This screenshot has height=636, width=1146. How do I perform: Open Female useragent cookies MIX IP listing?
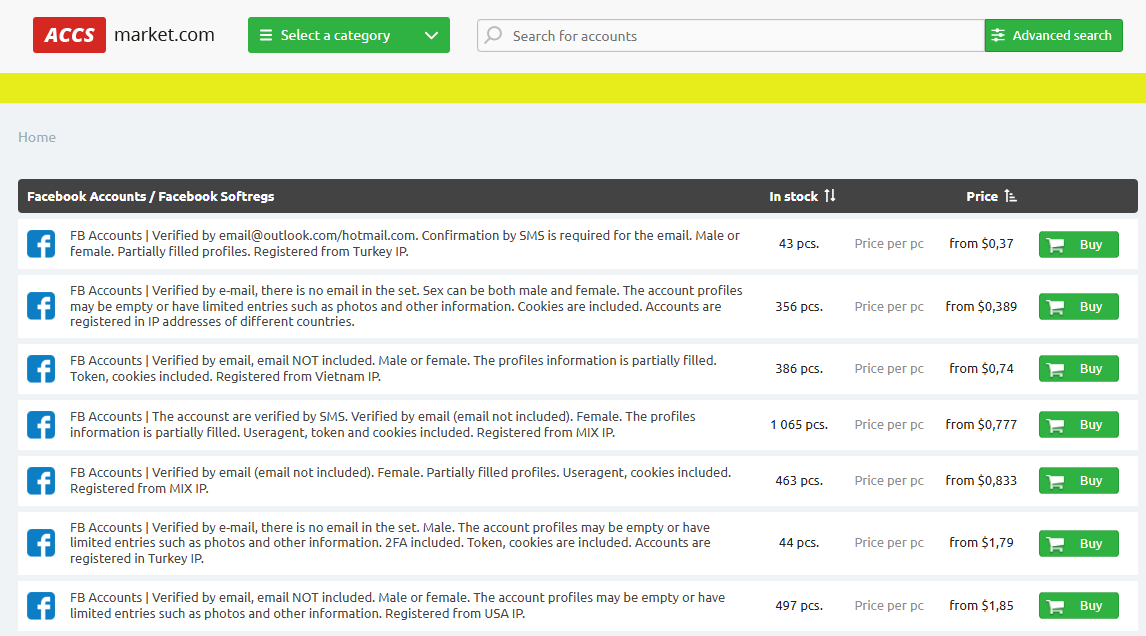pos(401,480)
